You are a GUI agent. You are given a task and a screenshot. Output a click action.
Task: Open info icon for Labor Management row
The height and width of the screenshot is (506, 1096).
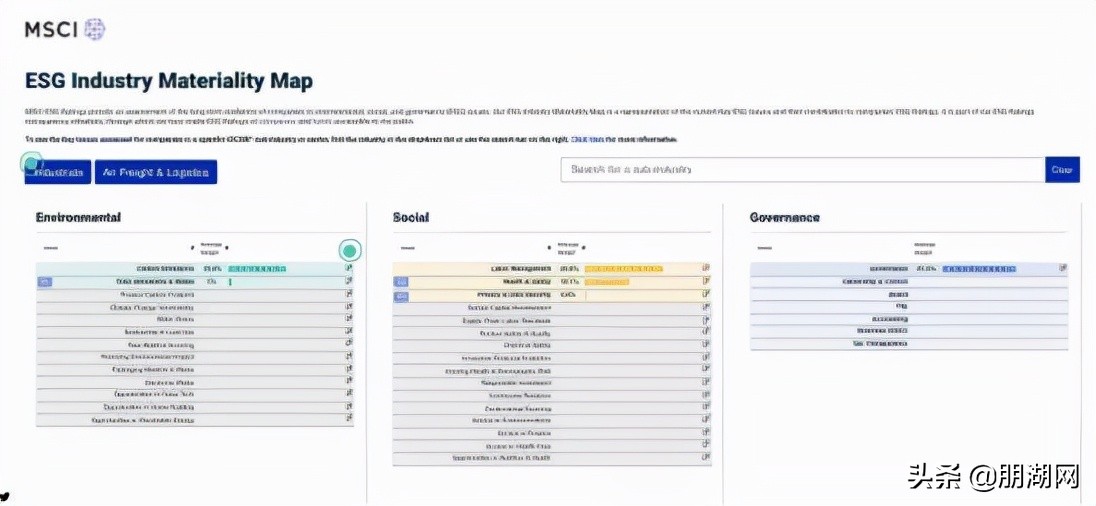pyautogui.click(x=706, y=268)
